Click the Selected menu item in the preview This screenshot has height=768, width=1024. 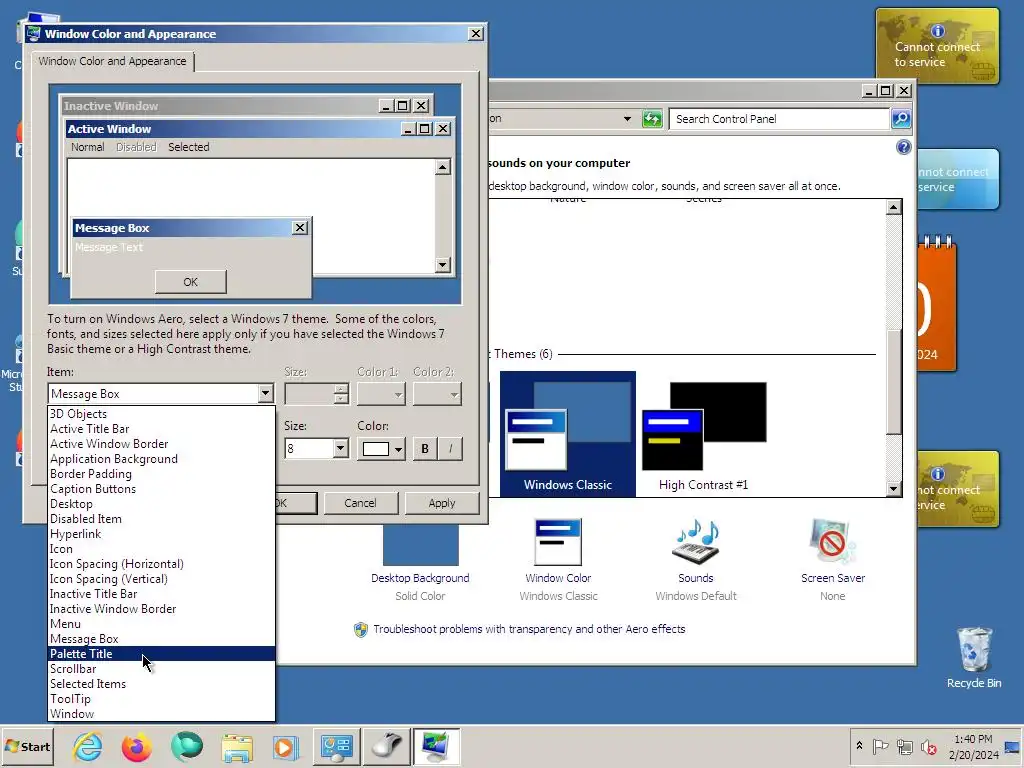[189, 147]
